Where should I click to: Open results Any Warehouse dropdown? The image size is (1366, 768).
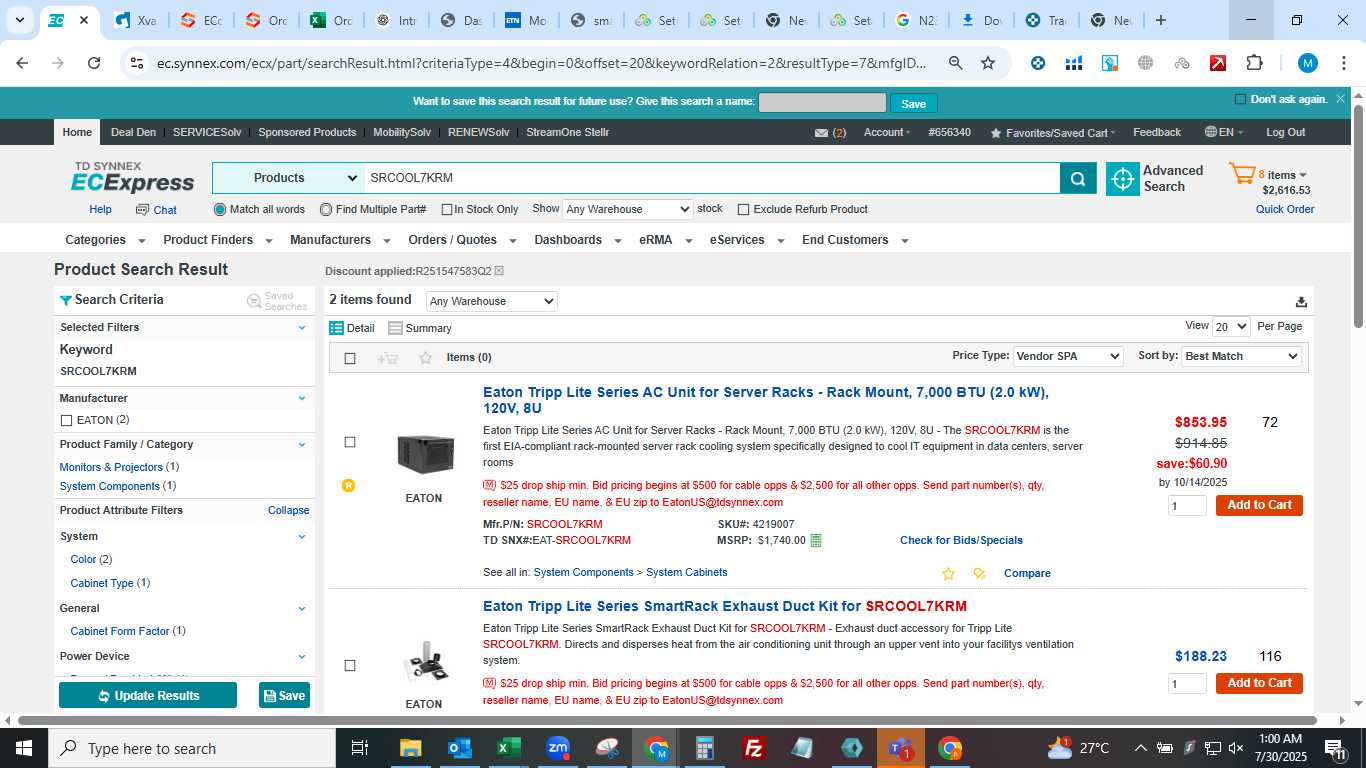point(491,301)
